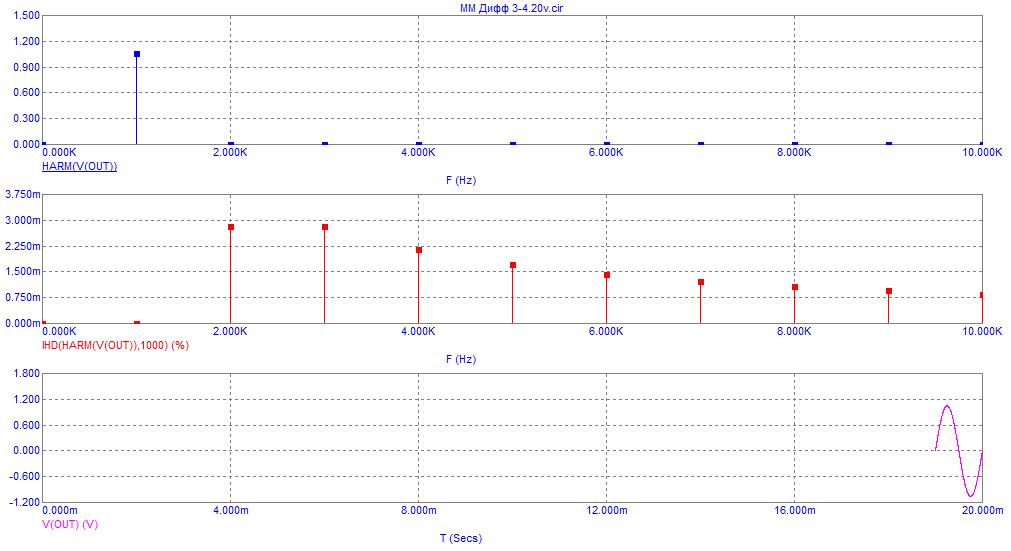Click the -1.200 Y-axis value of waveform plot
The height and width of the screenshot is (551, 1011).
point(25,502)
